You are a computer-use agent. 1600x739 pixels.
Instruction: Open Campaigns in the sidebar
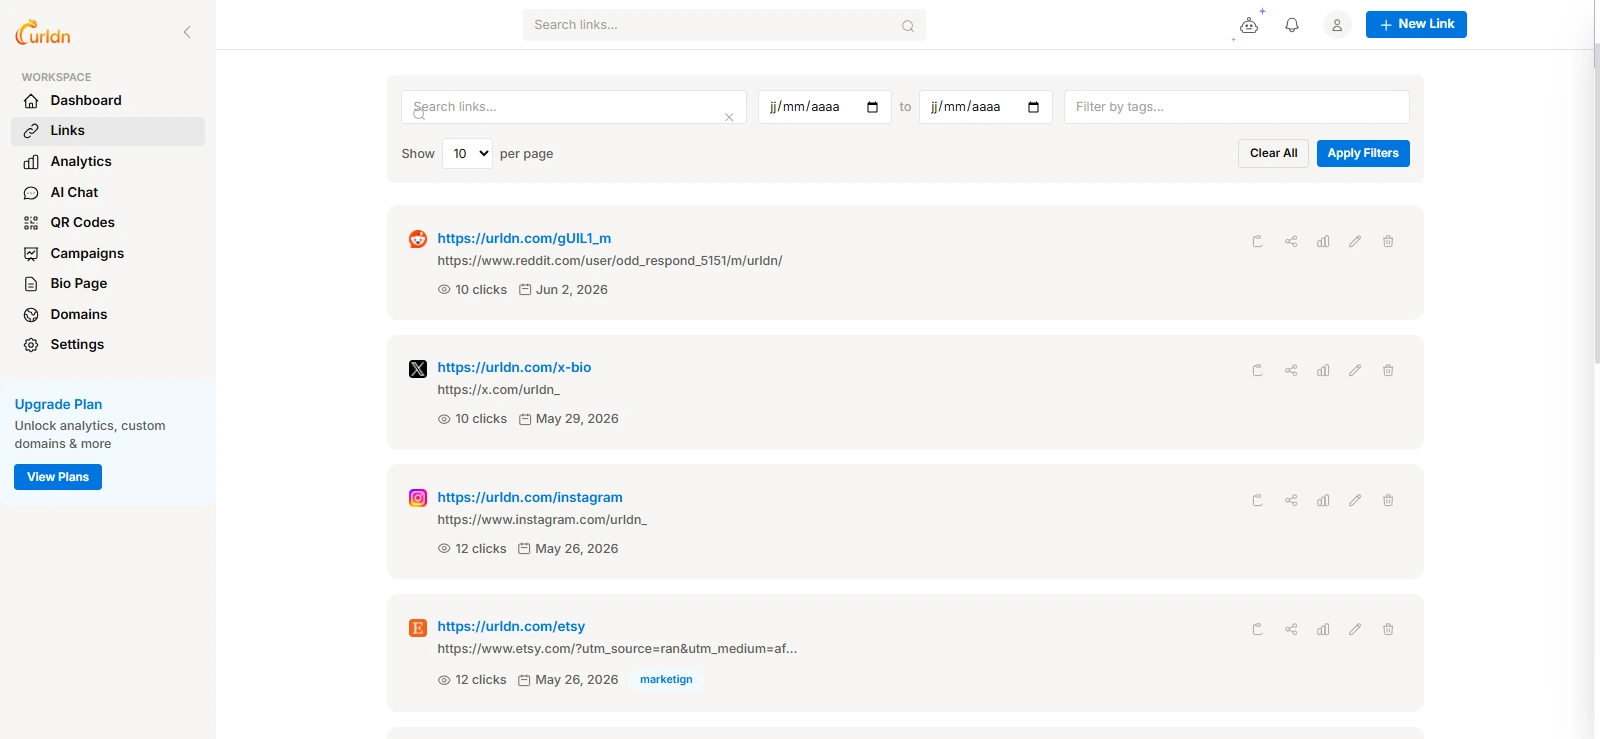pos(108,253)
